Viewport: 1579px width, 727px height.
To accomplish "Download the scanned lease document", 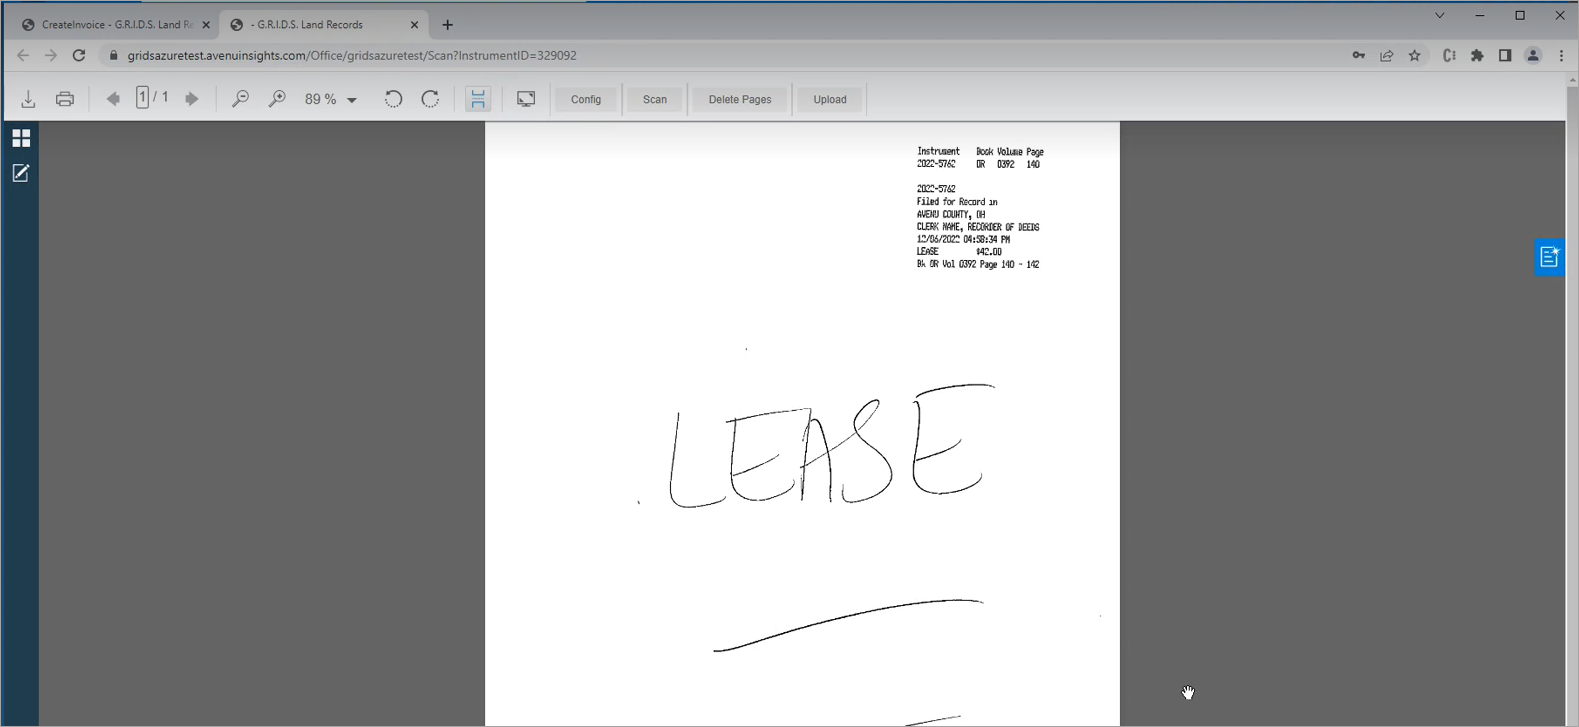I will click(28, 99).
